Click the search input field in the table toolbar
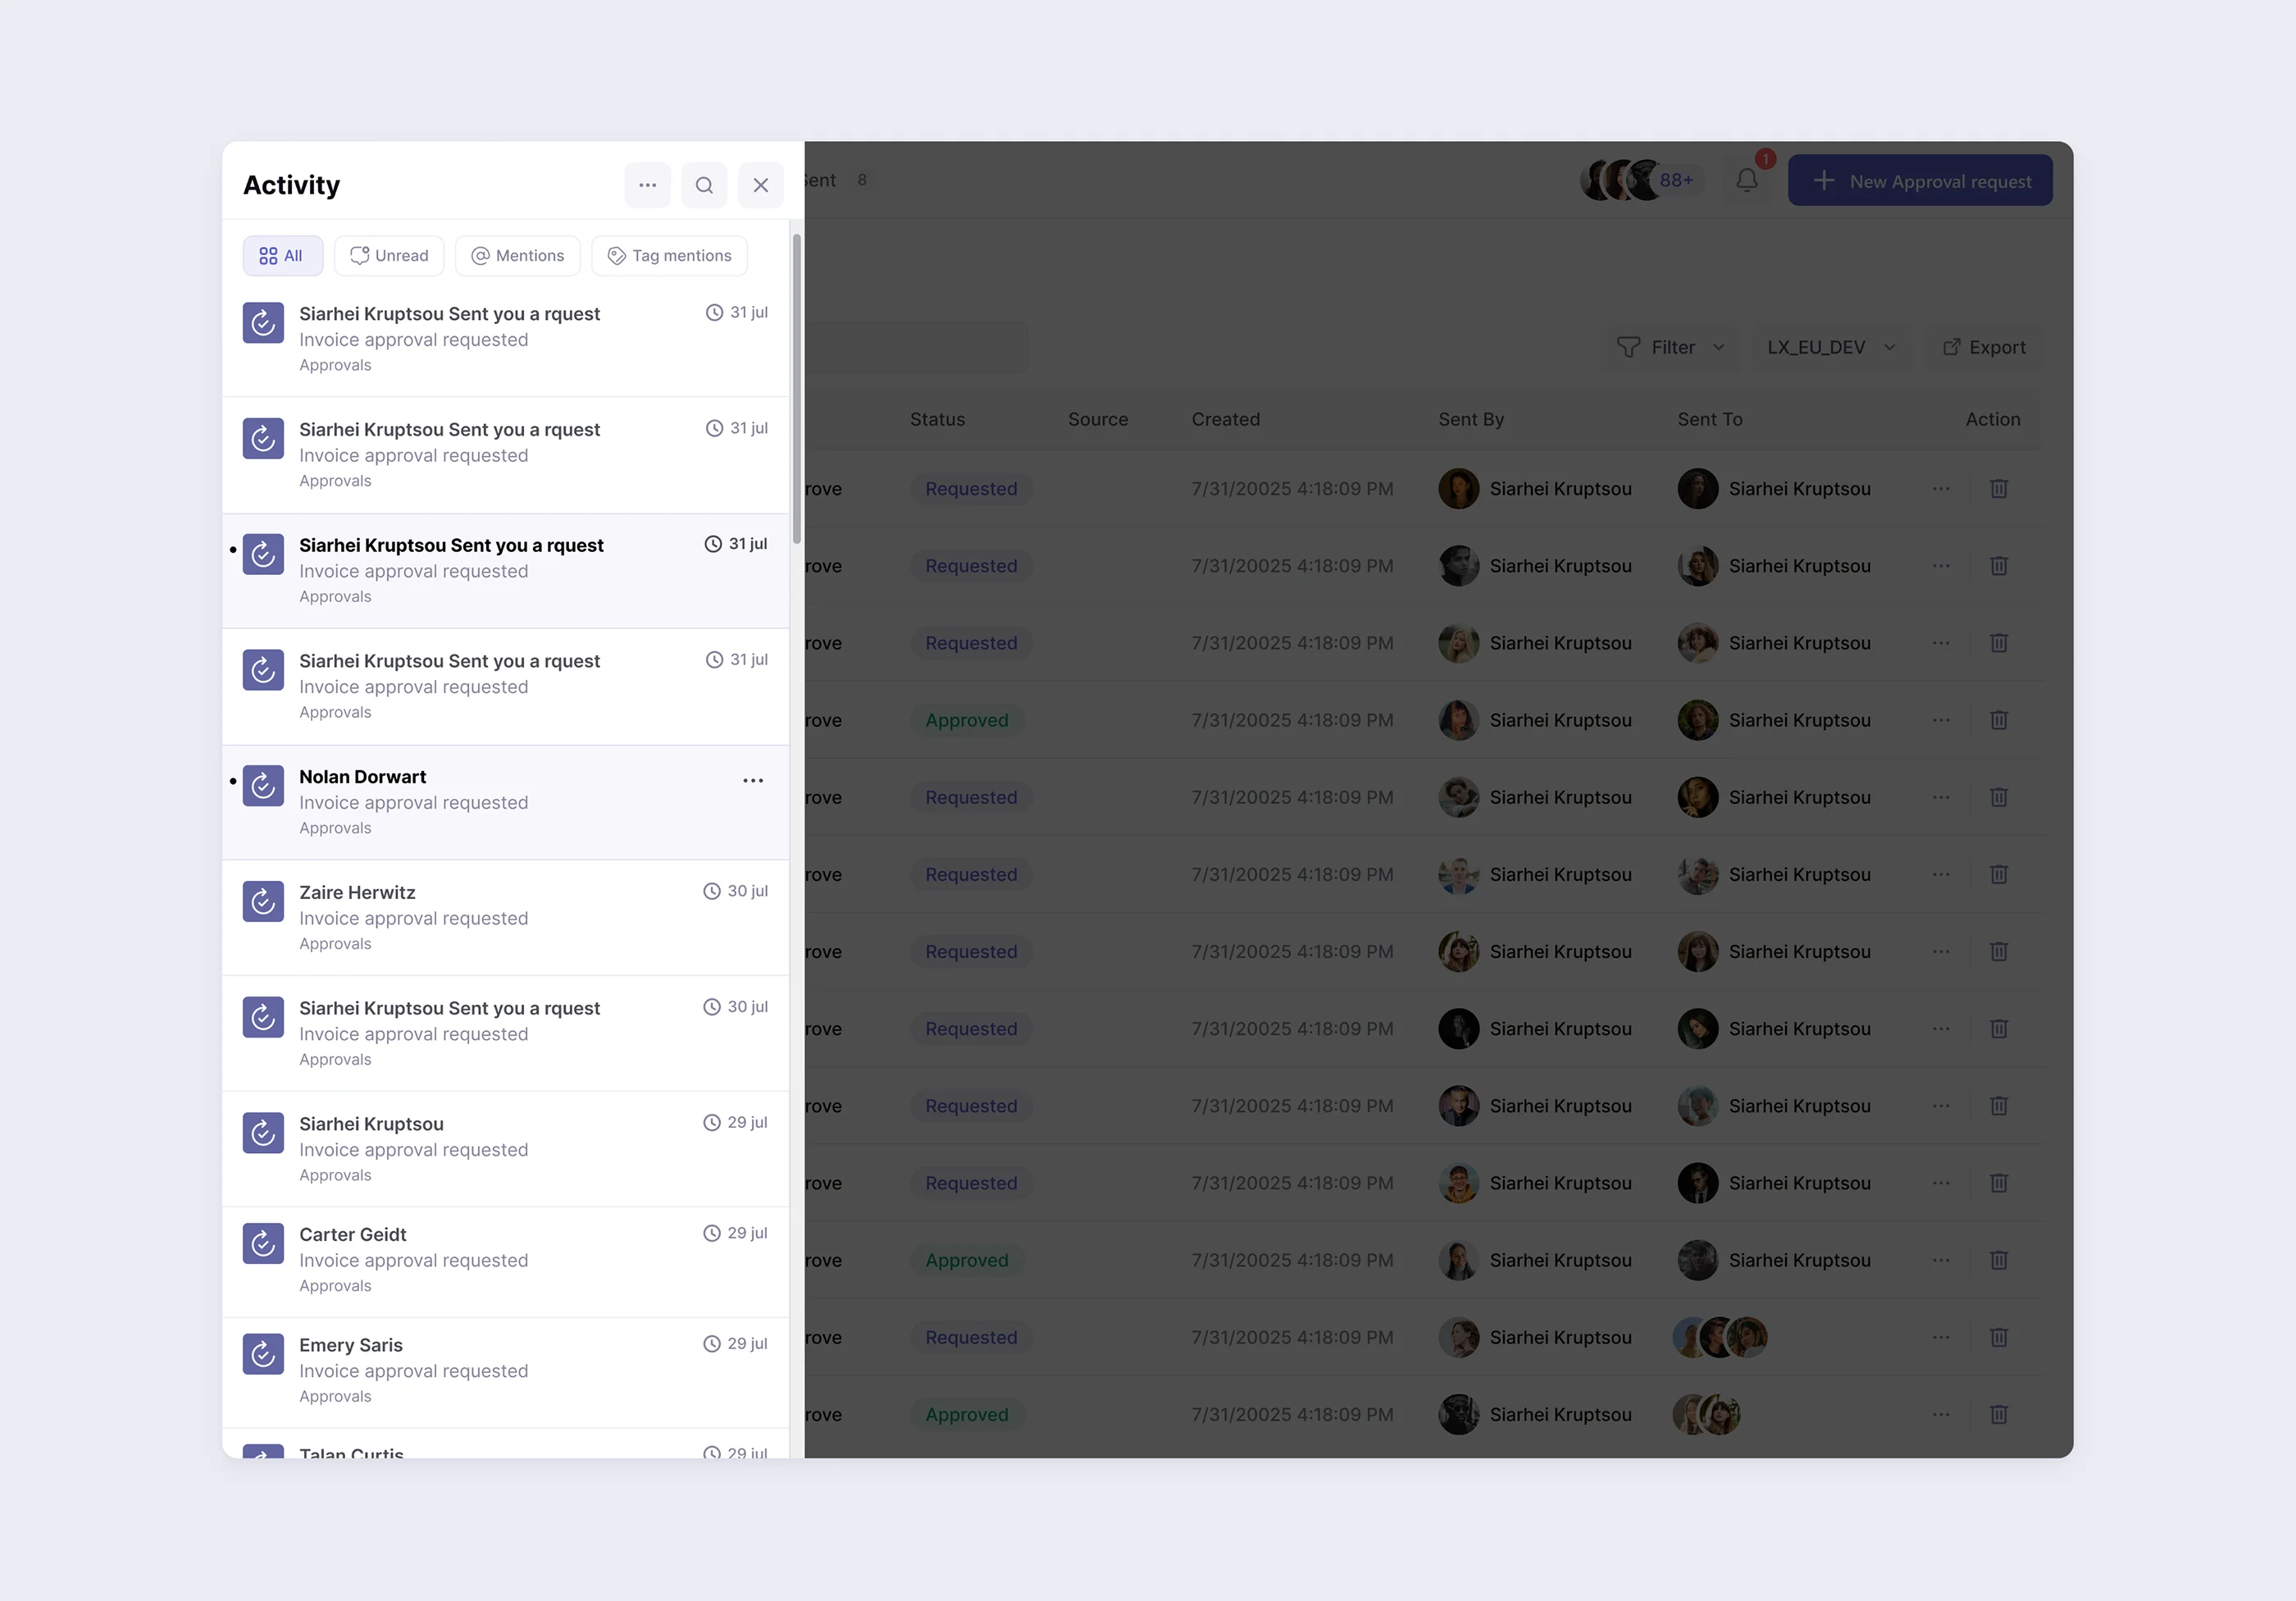The height and width of the screenshot is (1601, 2296). point(916,347)
